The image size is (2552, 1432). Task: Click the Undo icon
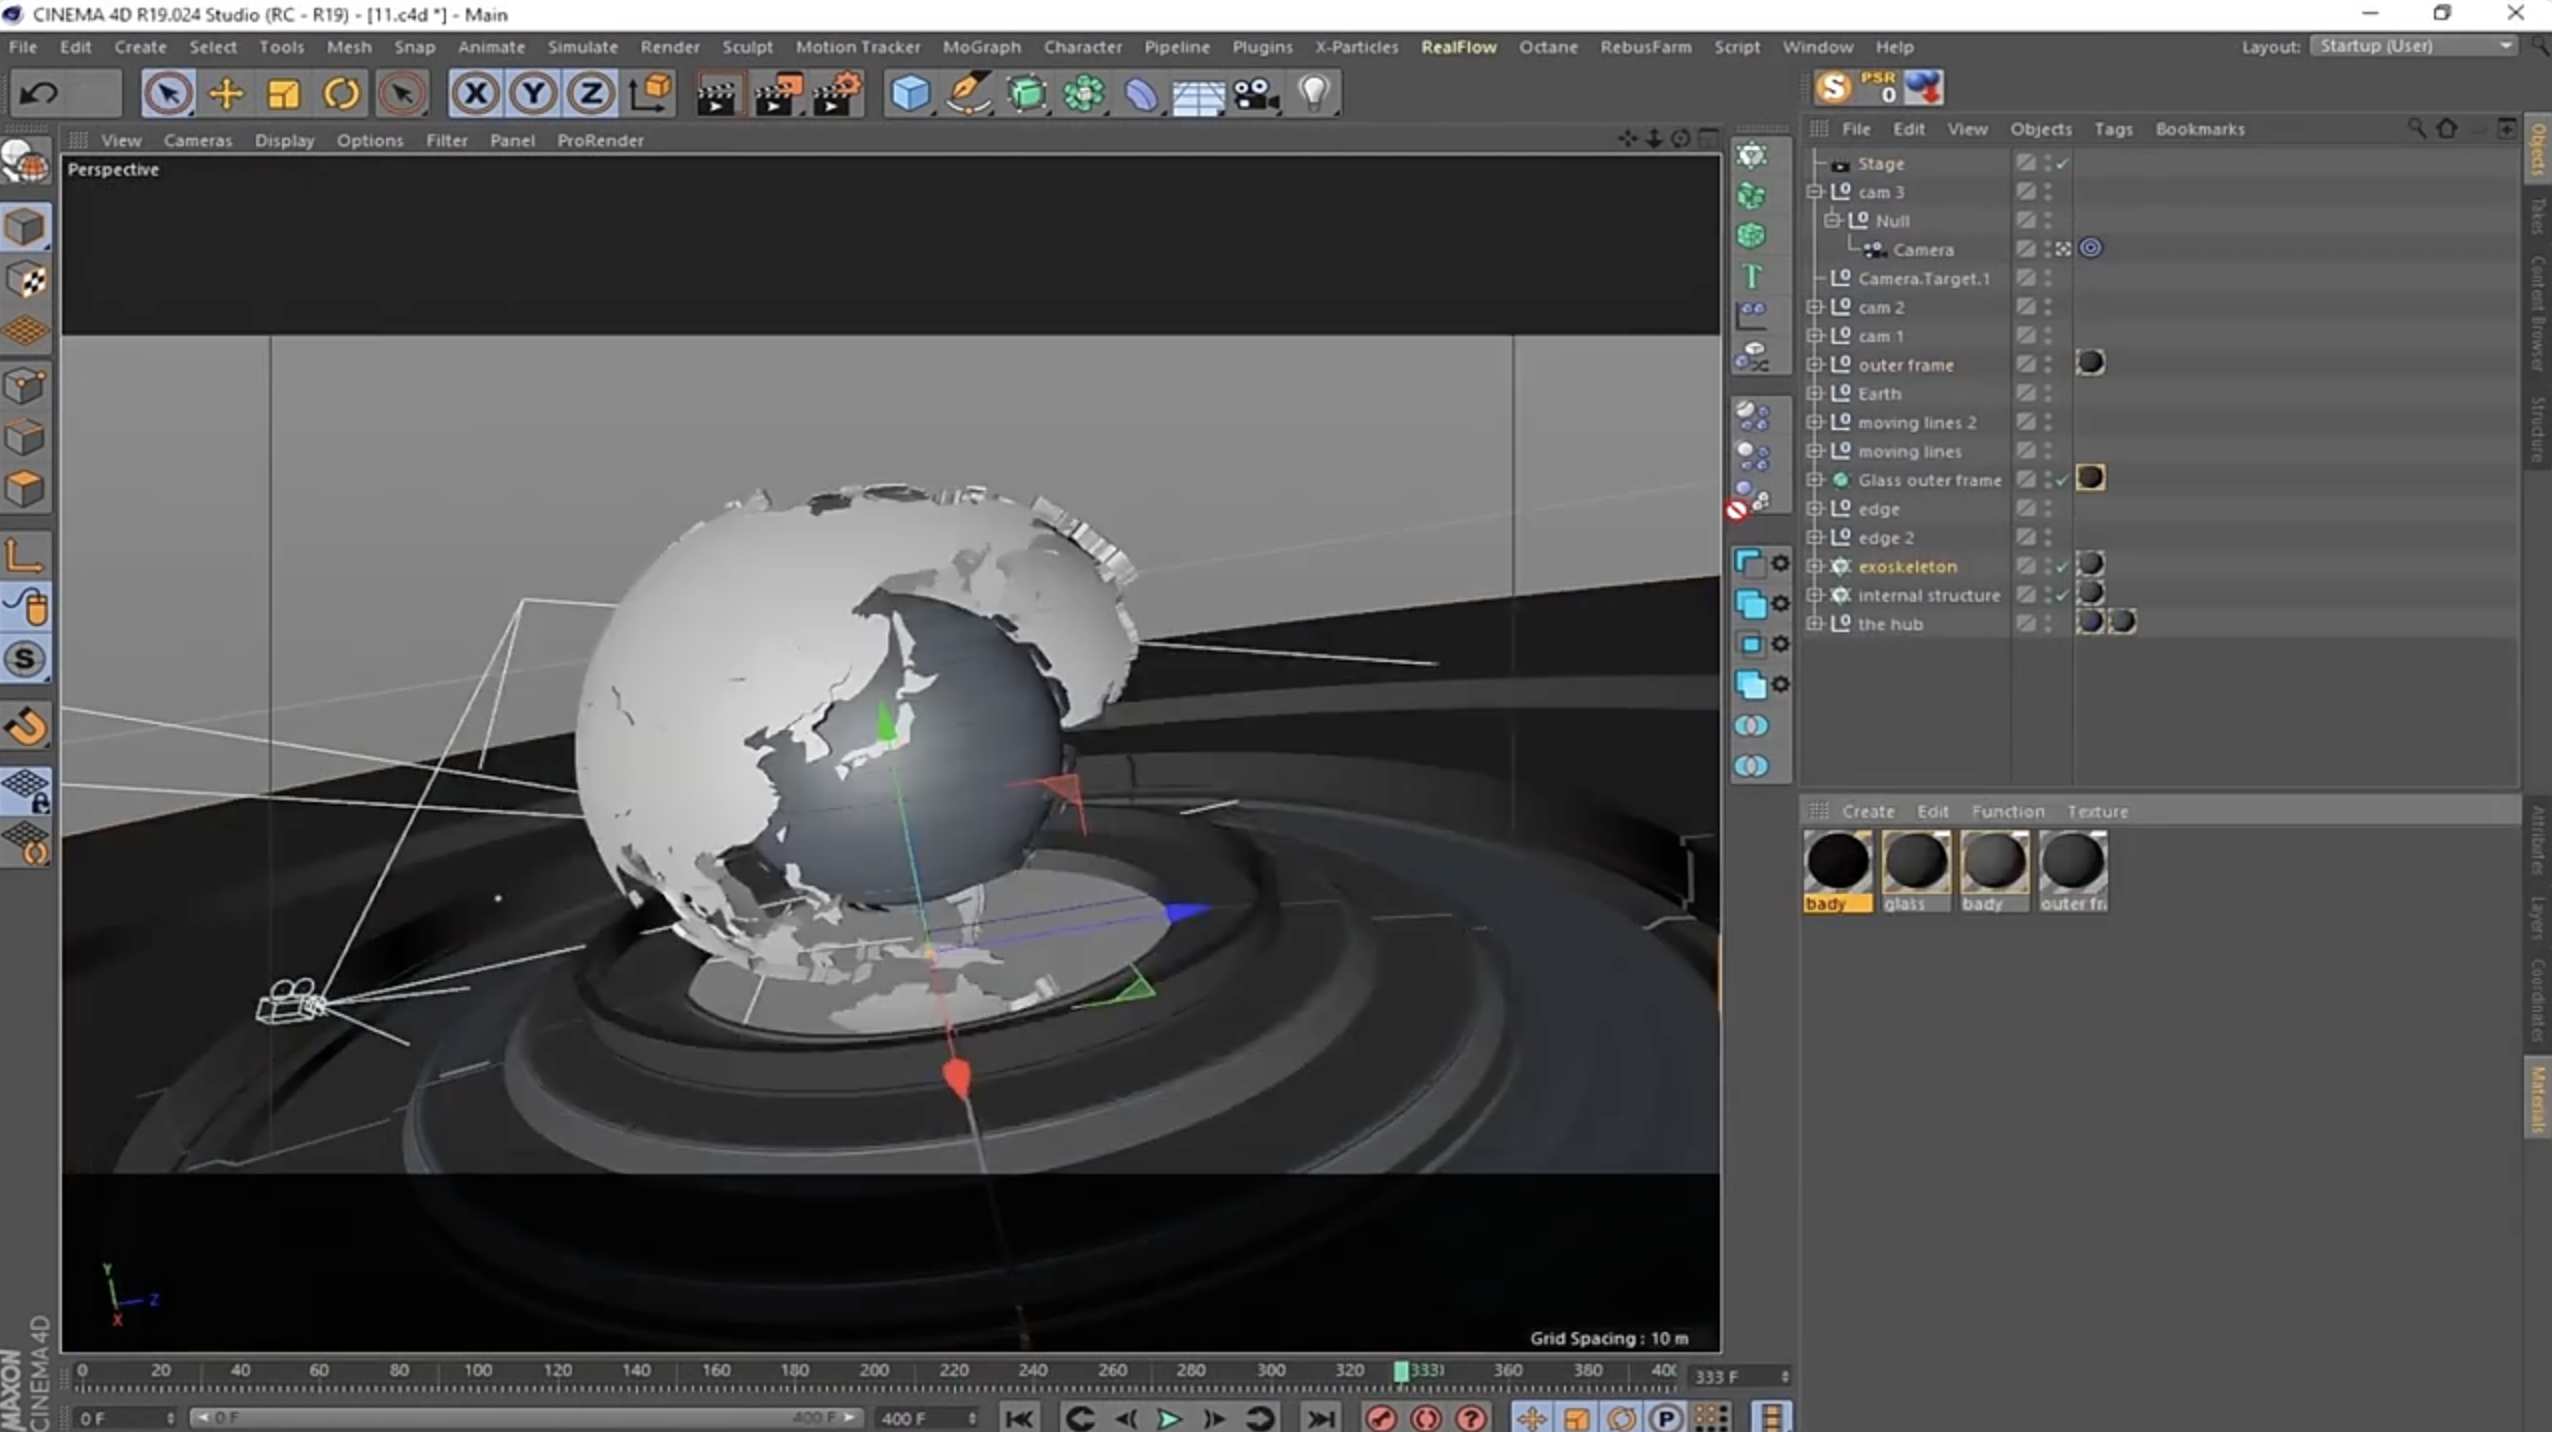coord(37,92)
